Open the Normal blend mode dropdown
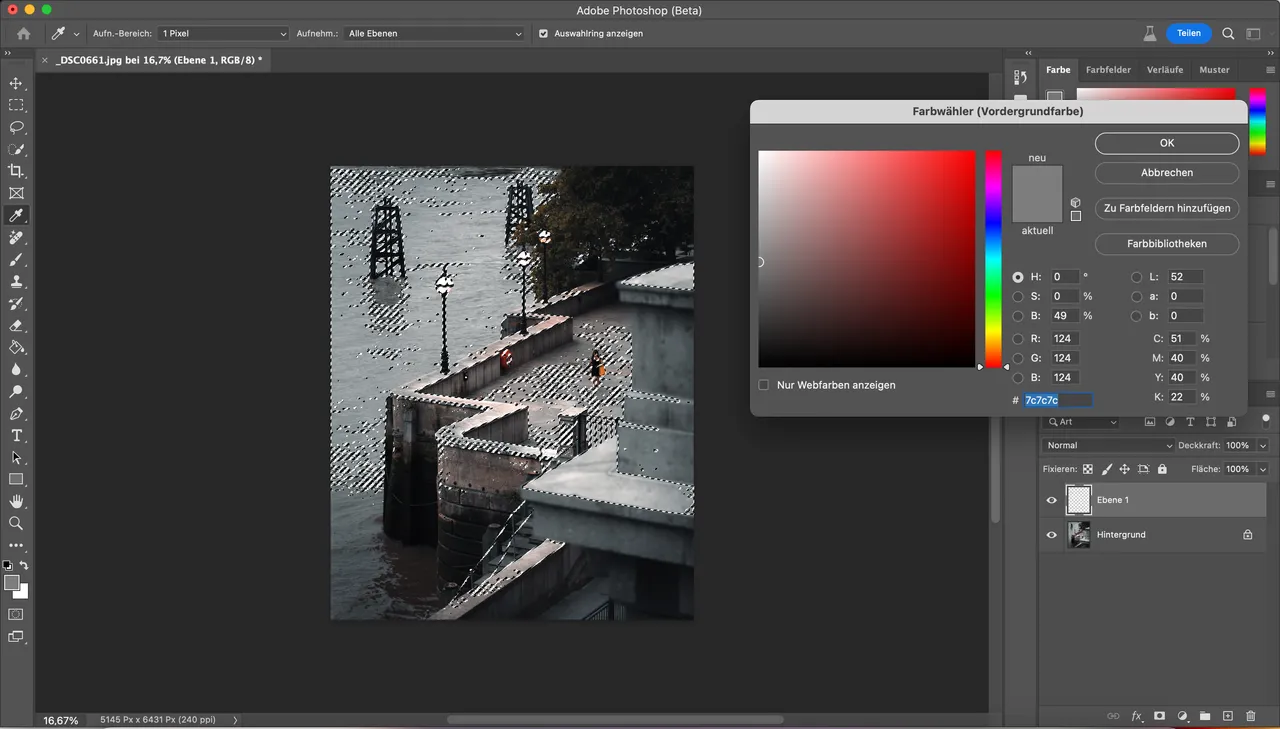The height and width of the screenshot is (729, 1280). click(1108, 445)
